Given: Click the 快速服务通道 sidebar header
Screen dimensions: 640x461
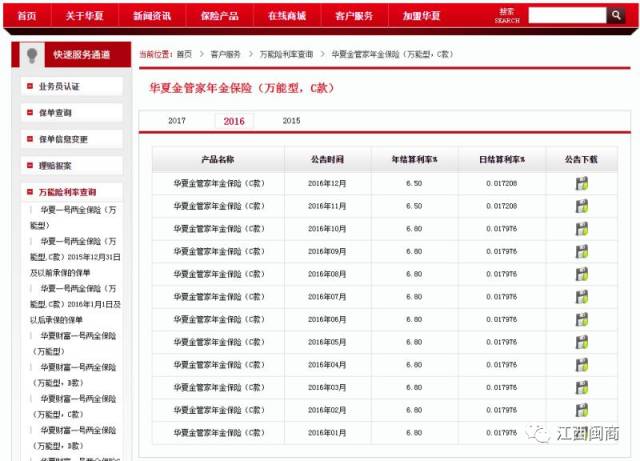Looking at the screenshot, I should pyautogui.click(x=82, y=55).
